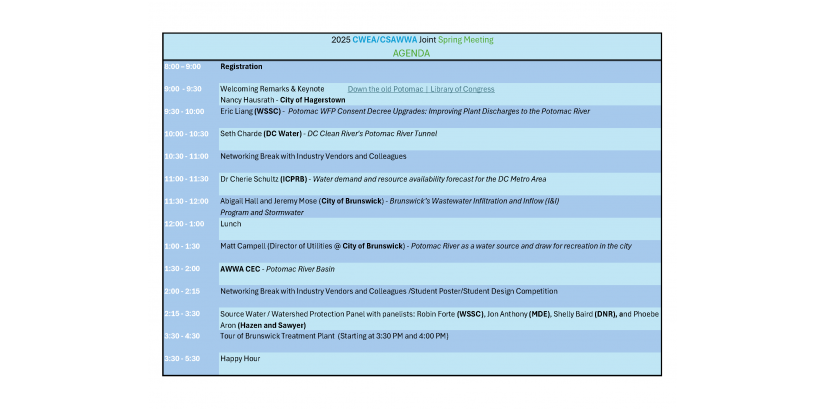Click Nancy Hausrath - City of Hagerstown
Screen dimensions: 826x409
[x=283, y=100]
